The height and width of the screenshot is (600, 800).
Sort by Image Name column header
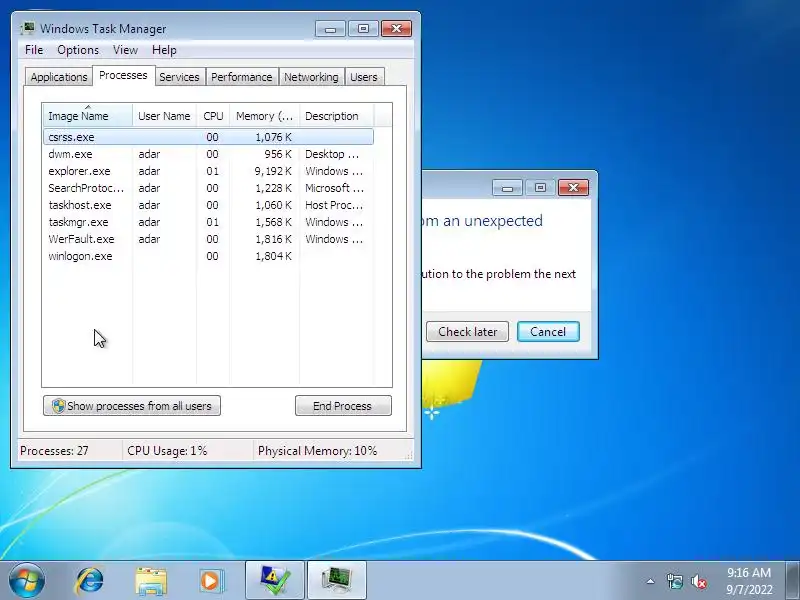coord(88,116)
